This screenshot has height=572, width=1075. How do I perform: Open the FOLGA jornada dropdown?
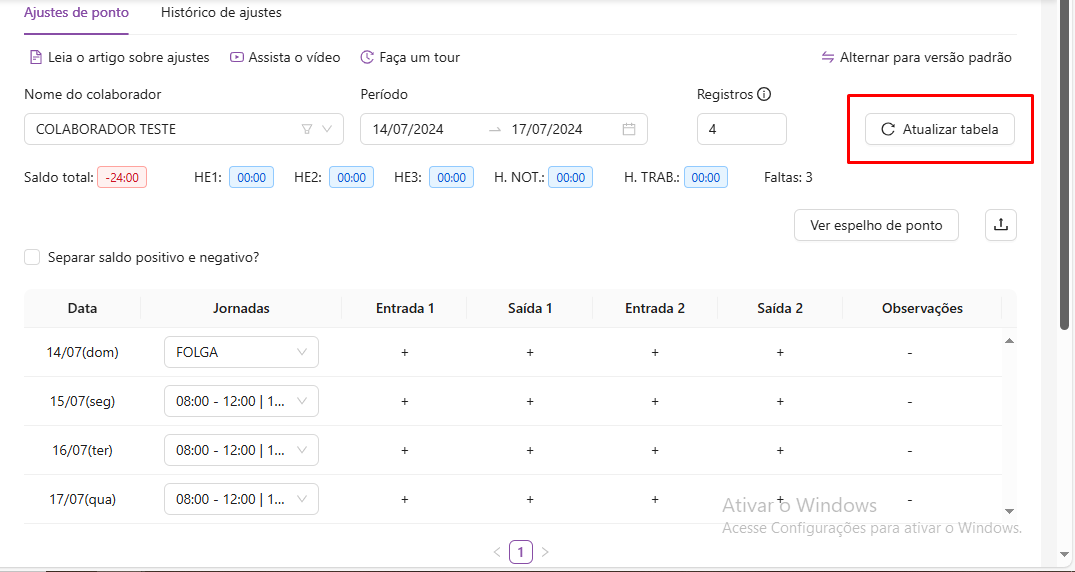(241, 352)
